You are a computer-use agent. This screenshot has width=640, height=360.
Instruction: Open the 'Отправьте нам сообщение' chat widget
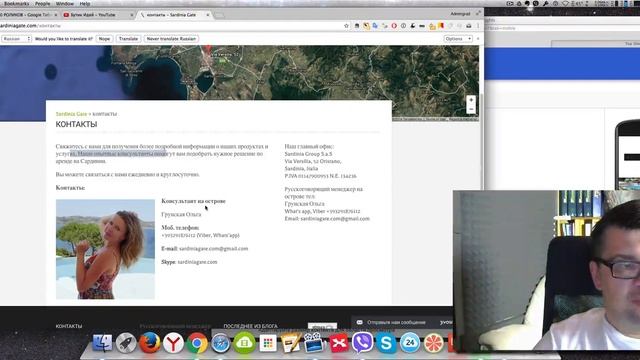point(403,322)
